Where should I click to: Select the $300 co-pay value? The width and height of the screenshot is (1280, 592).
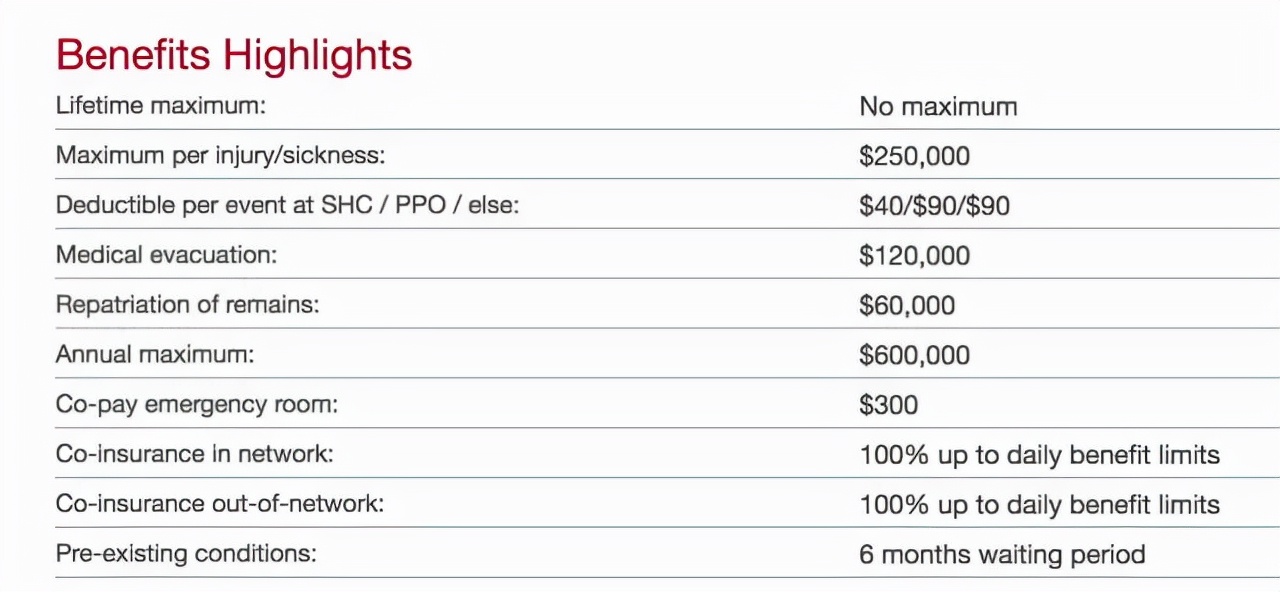(888, 405)
